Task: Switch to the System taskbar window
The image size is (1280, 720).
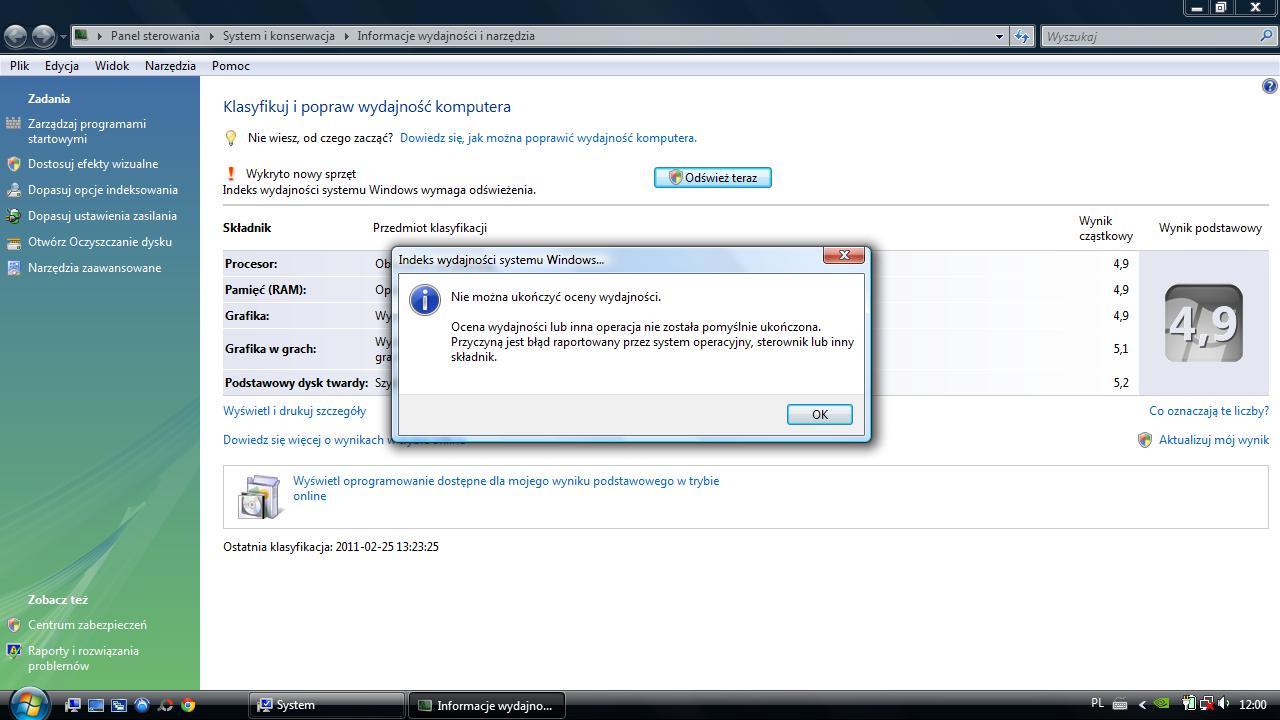Action: 326,705
